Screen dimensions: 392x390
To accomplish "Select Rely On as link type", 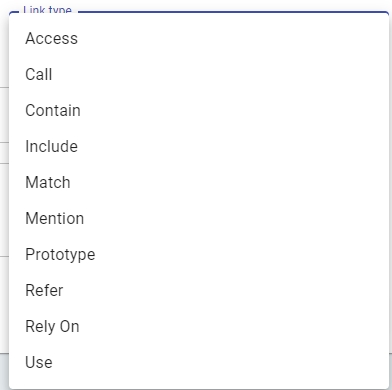I will 199,326.
